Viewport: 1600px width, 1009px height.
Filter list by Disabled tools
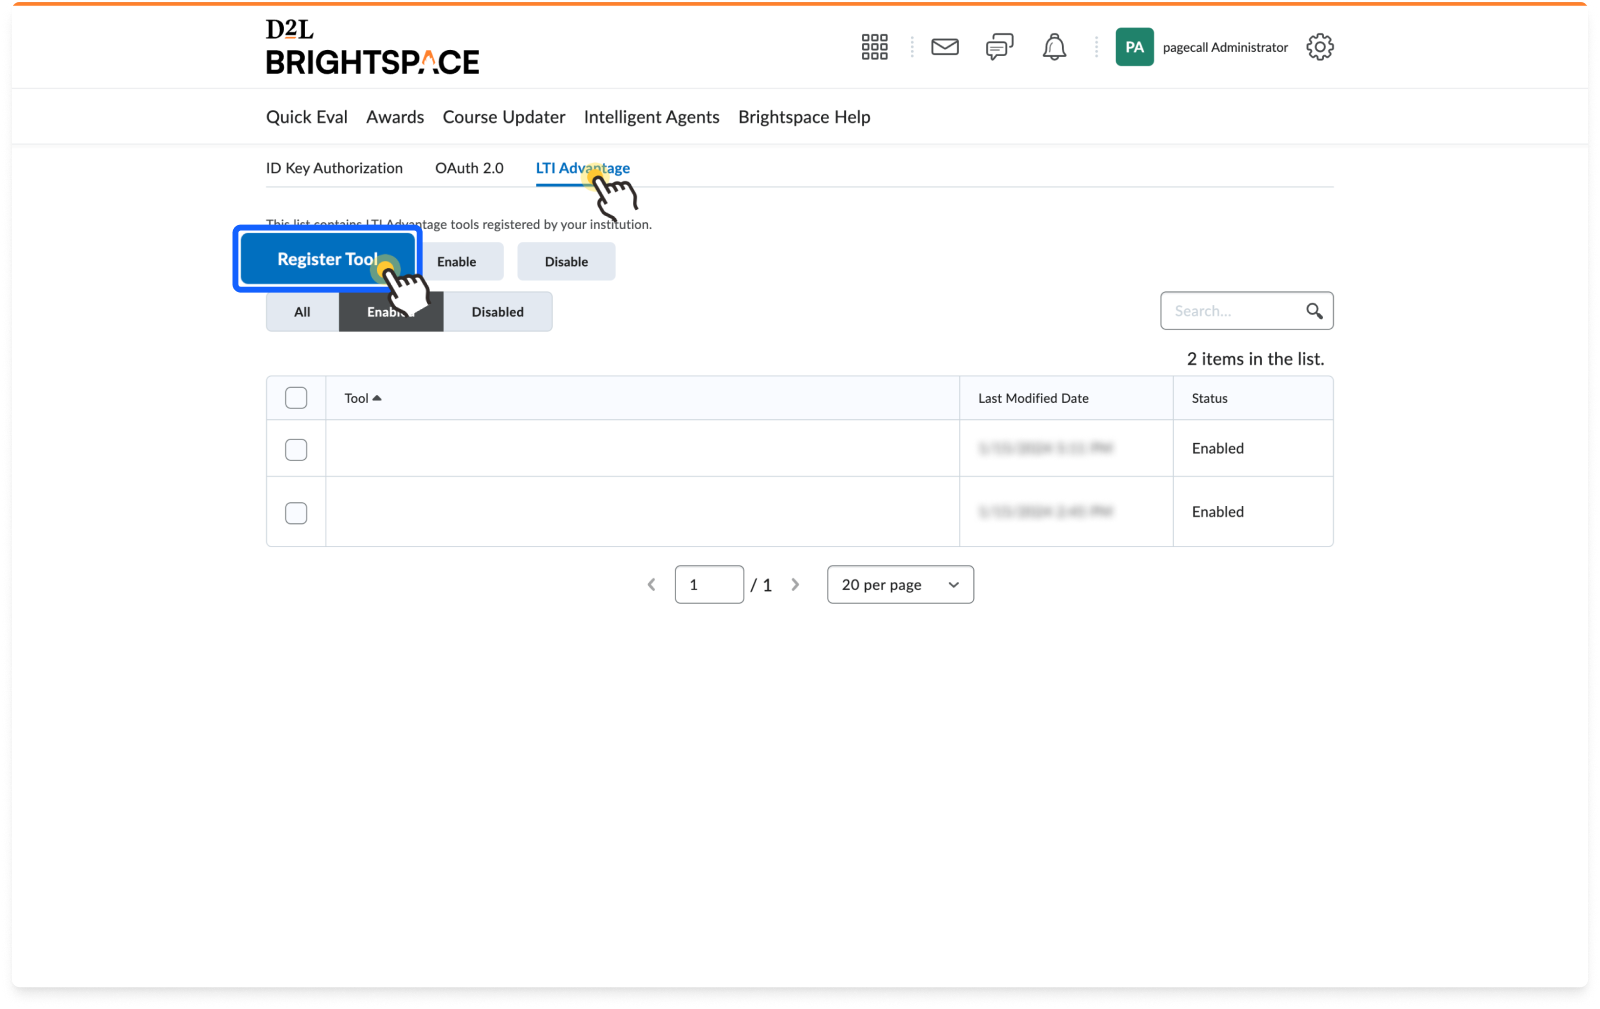tap(498, 312)
